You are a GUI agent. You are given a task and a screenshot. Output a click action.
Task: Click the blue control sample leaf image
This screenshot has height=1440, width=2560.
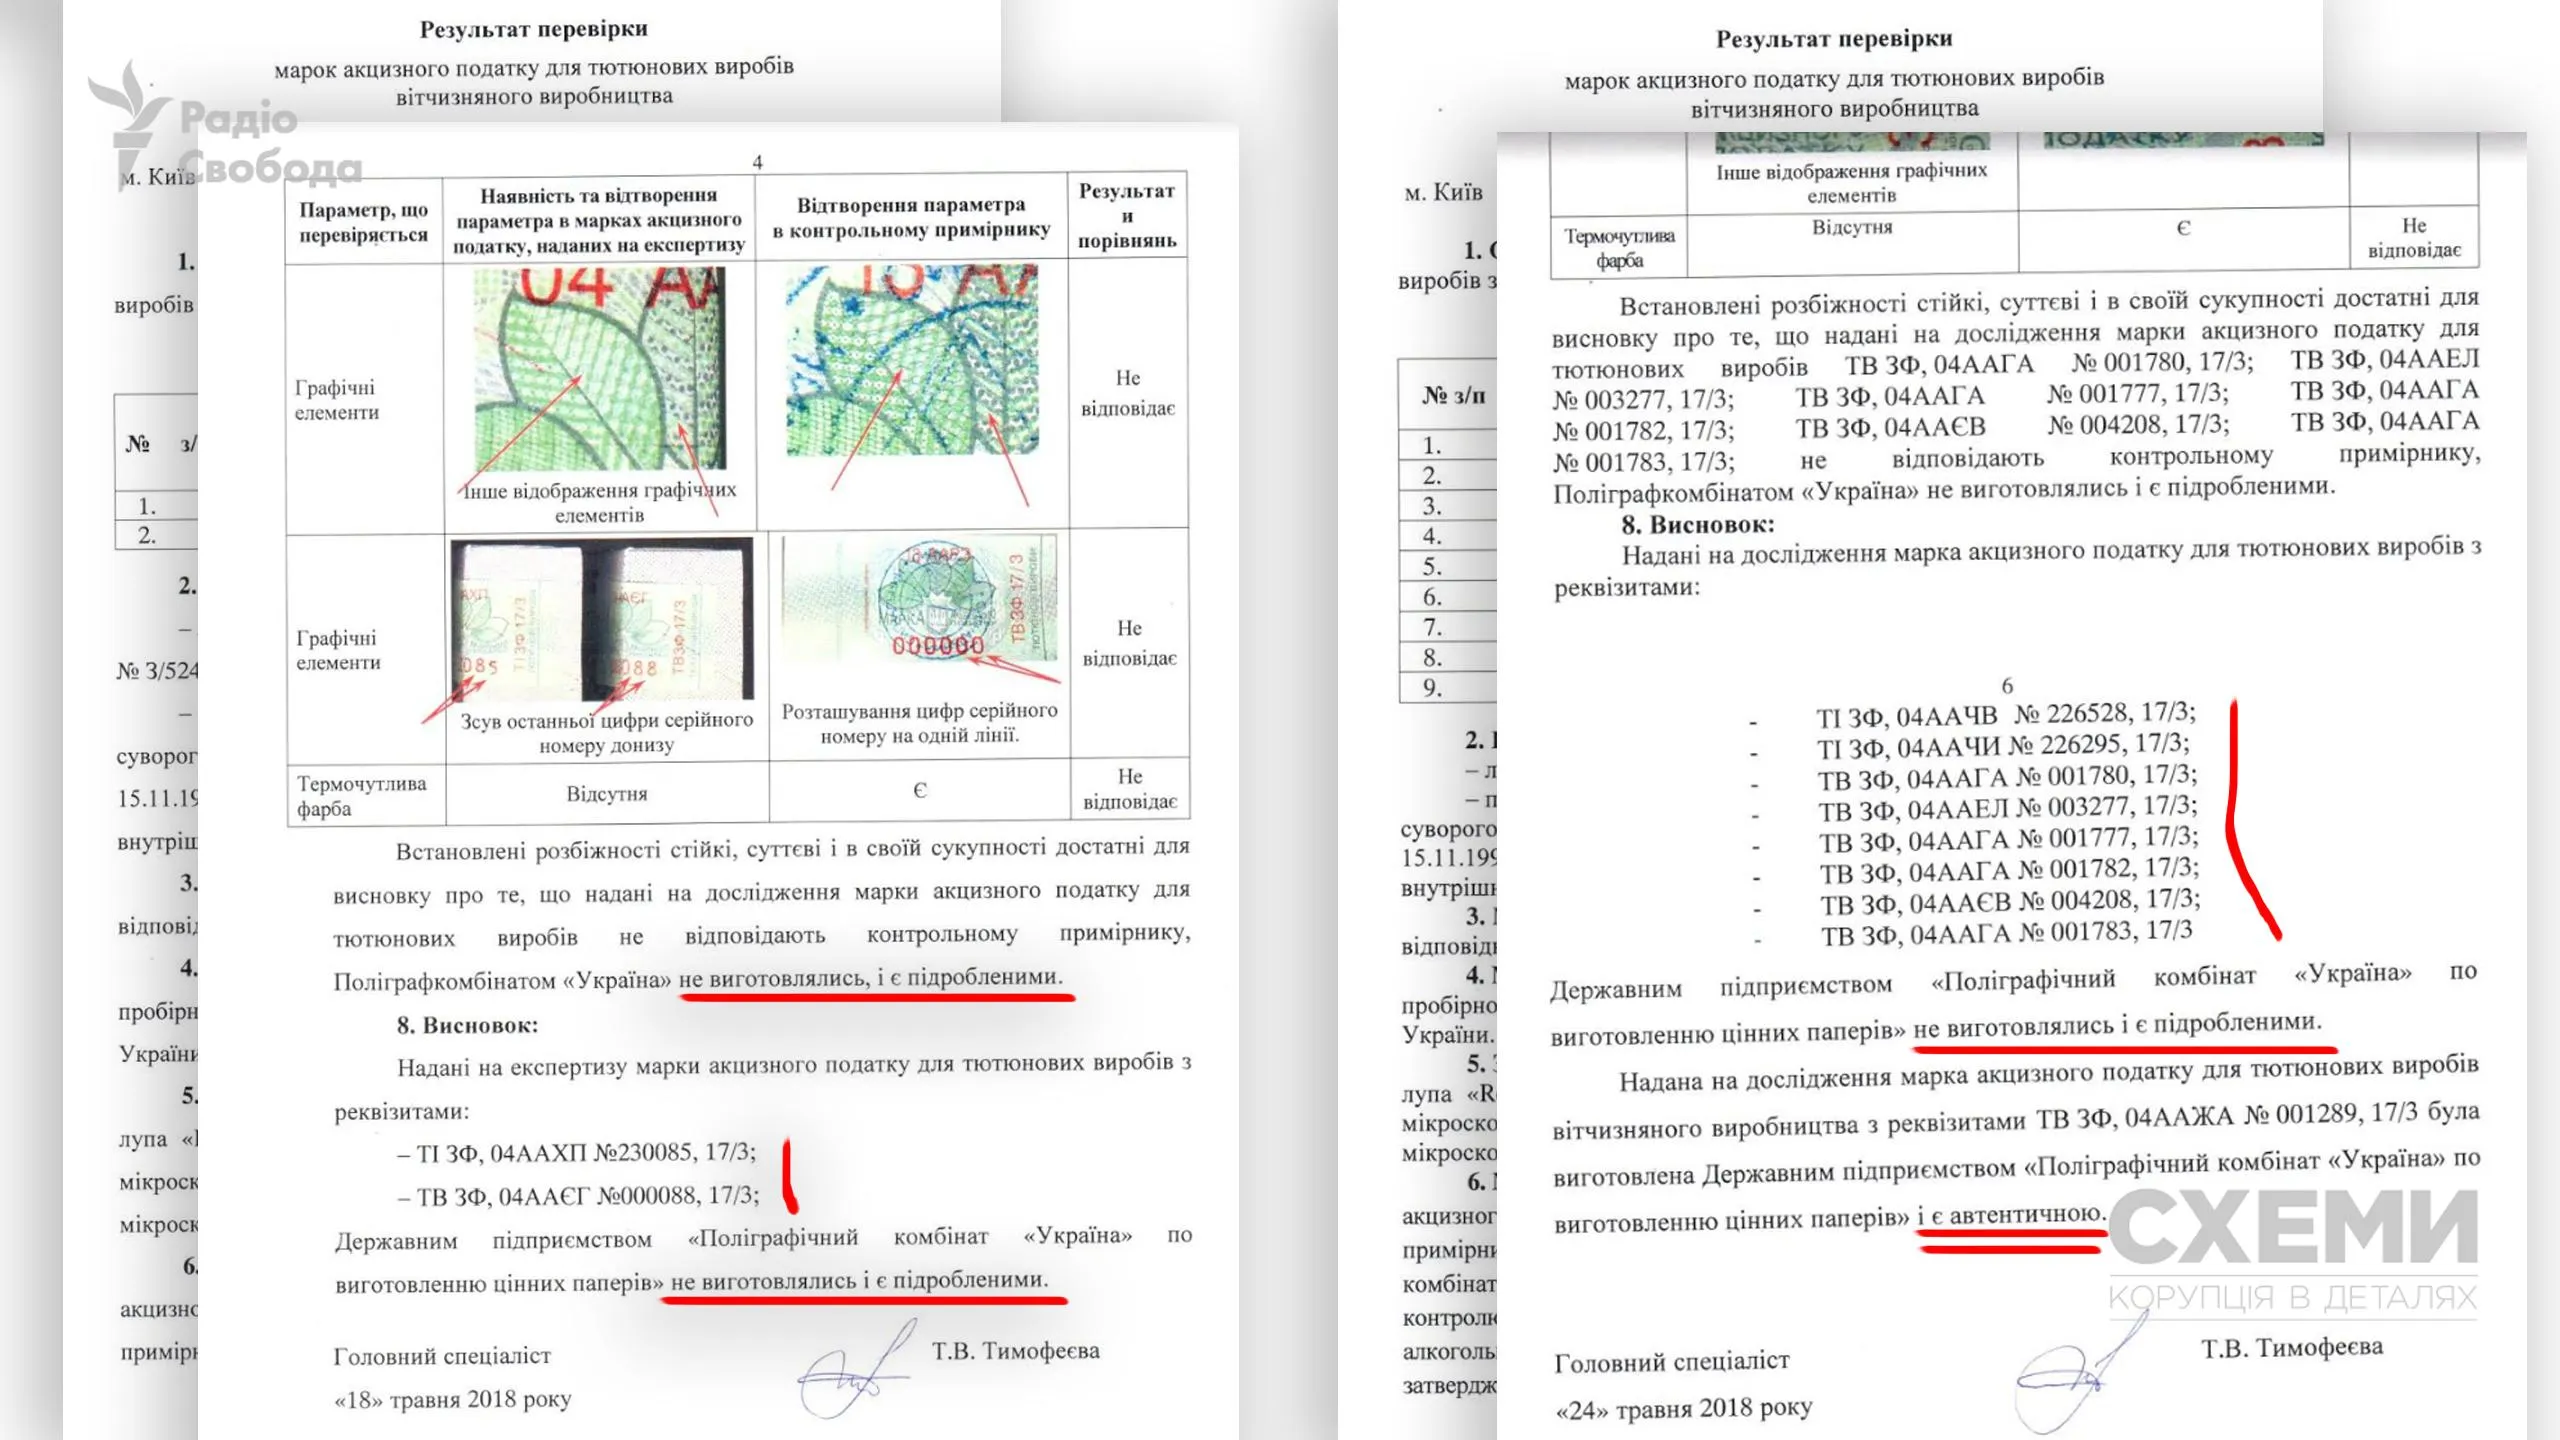pos(912,362)
